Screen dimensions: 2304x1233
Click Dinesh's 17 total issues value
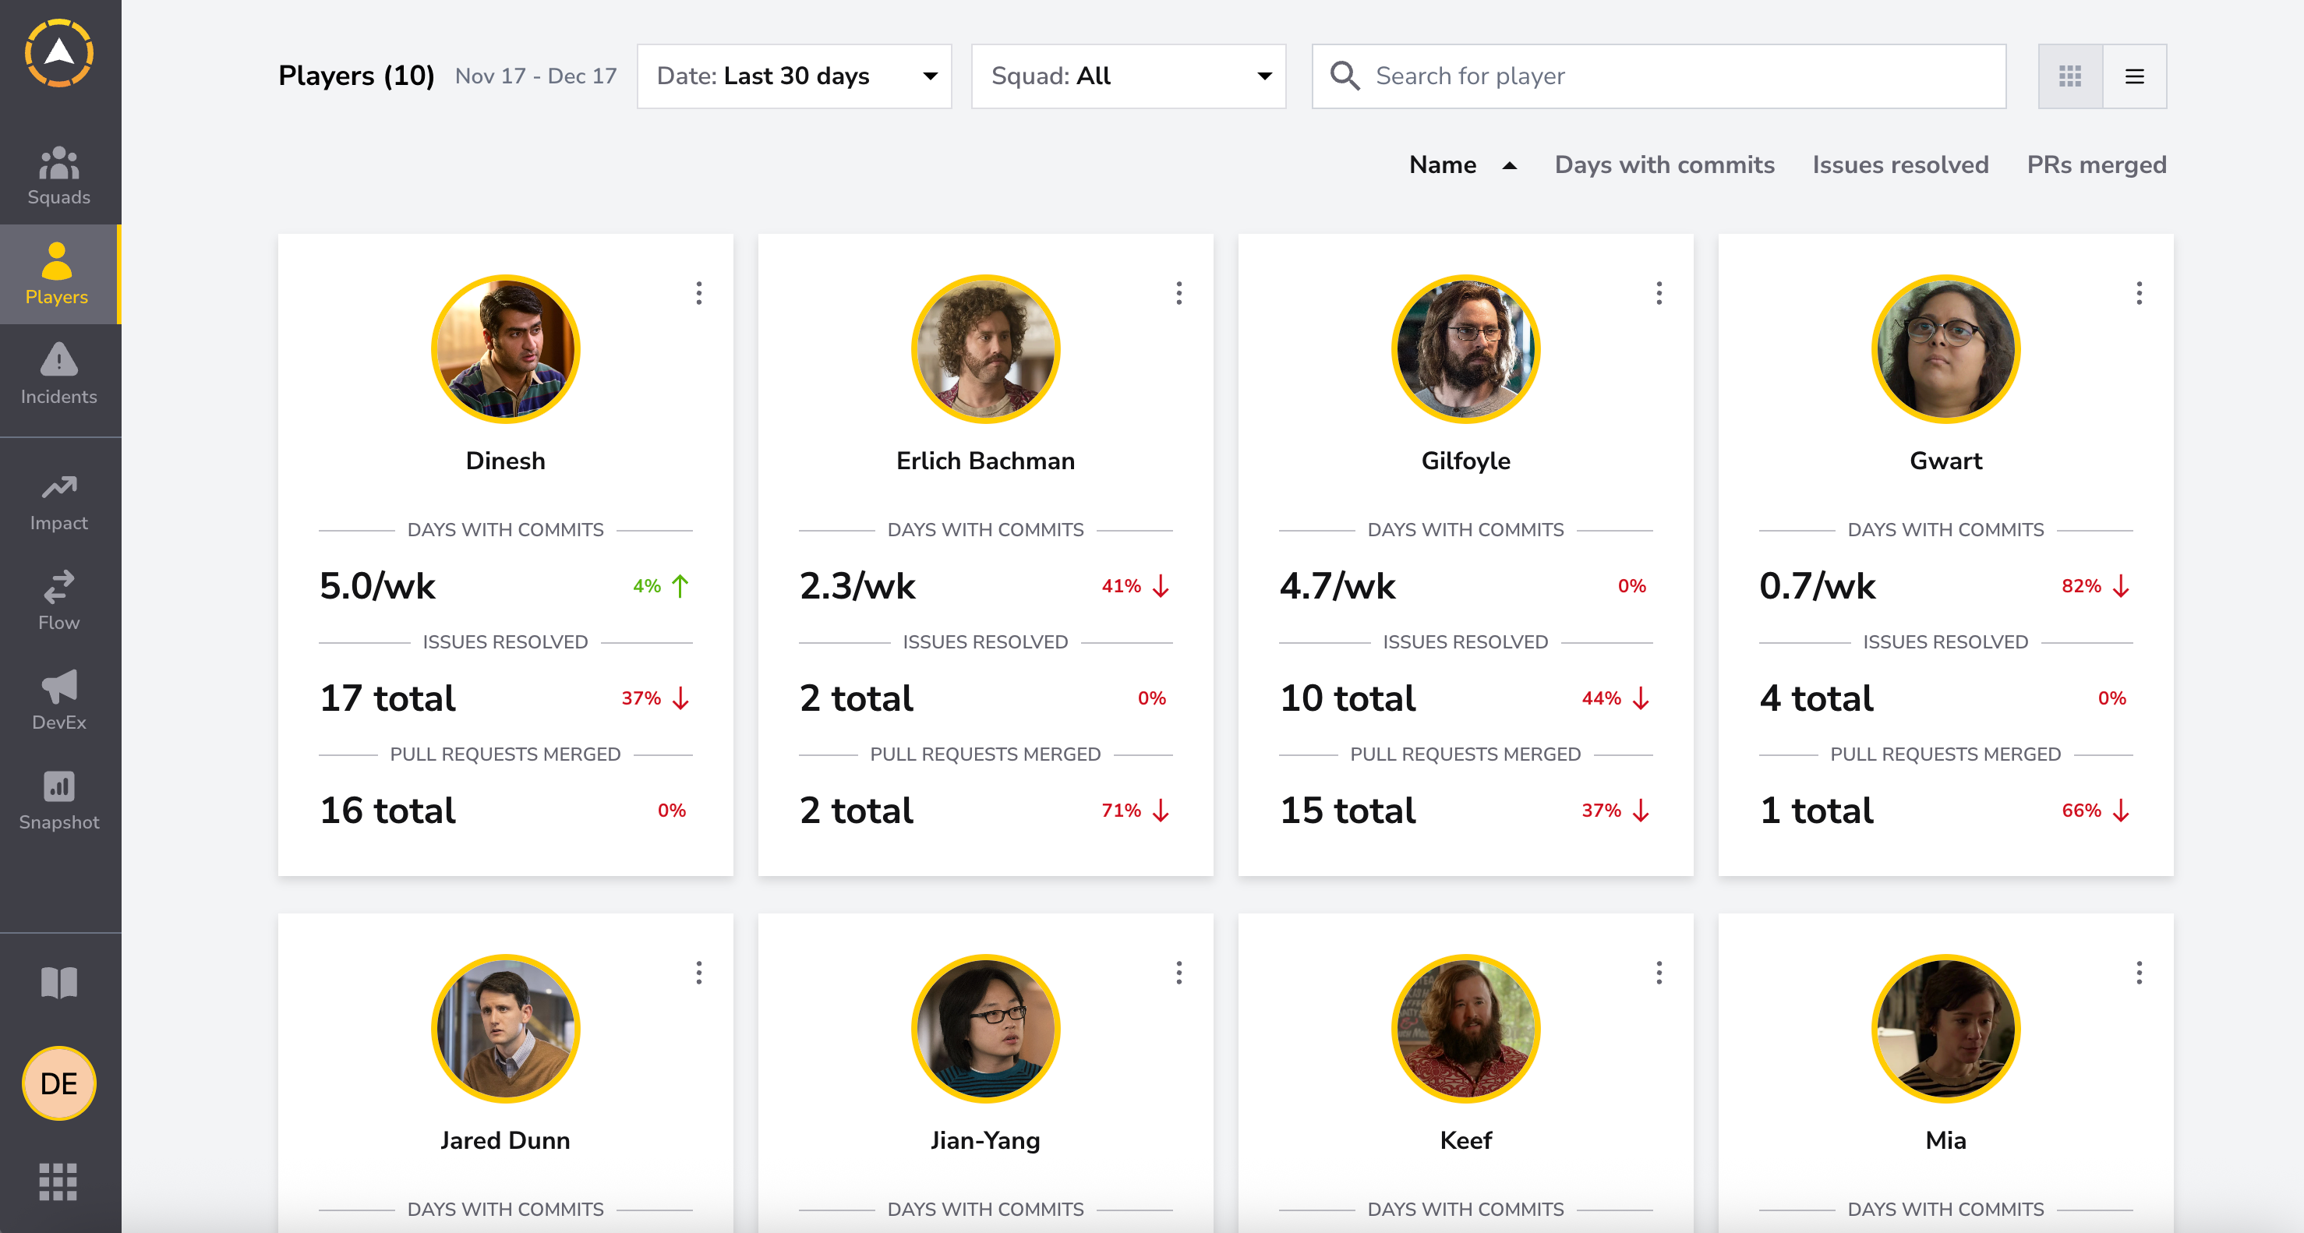click(x=387, y=698)
